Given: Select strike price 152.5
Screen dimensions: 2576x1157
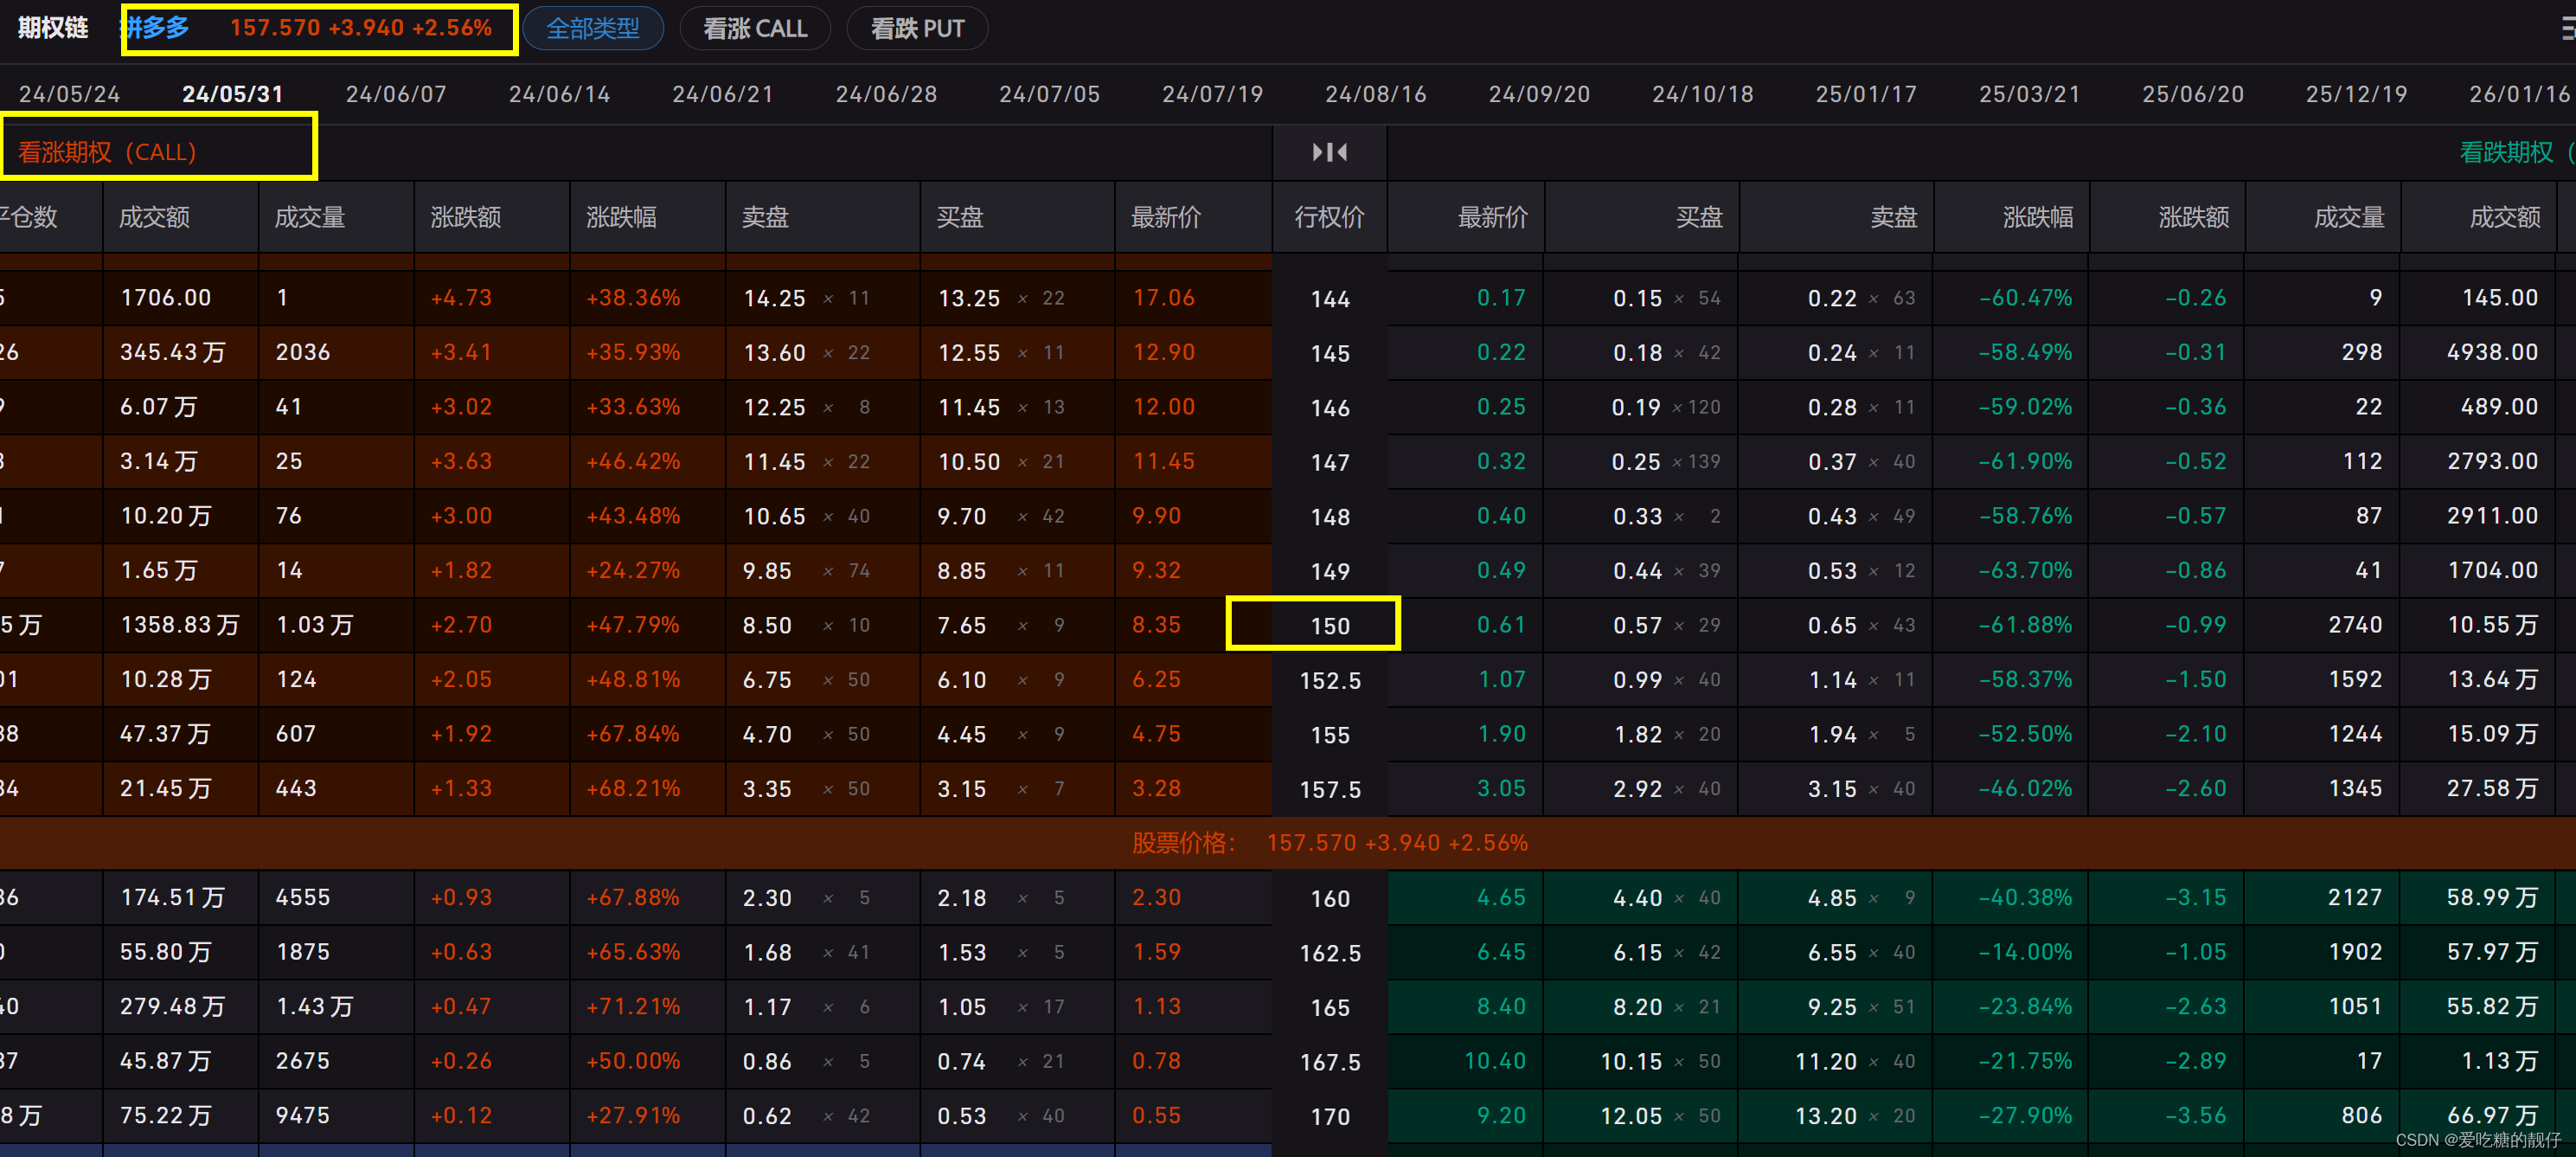Looking at the screenshot, I should tap(1330, 680).
